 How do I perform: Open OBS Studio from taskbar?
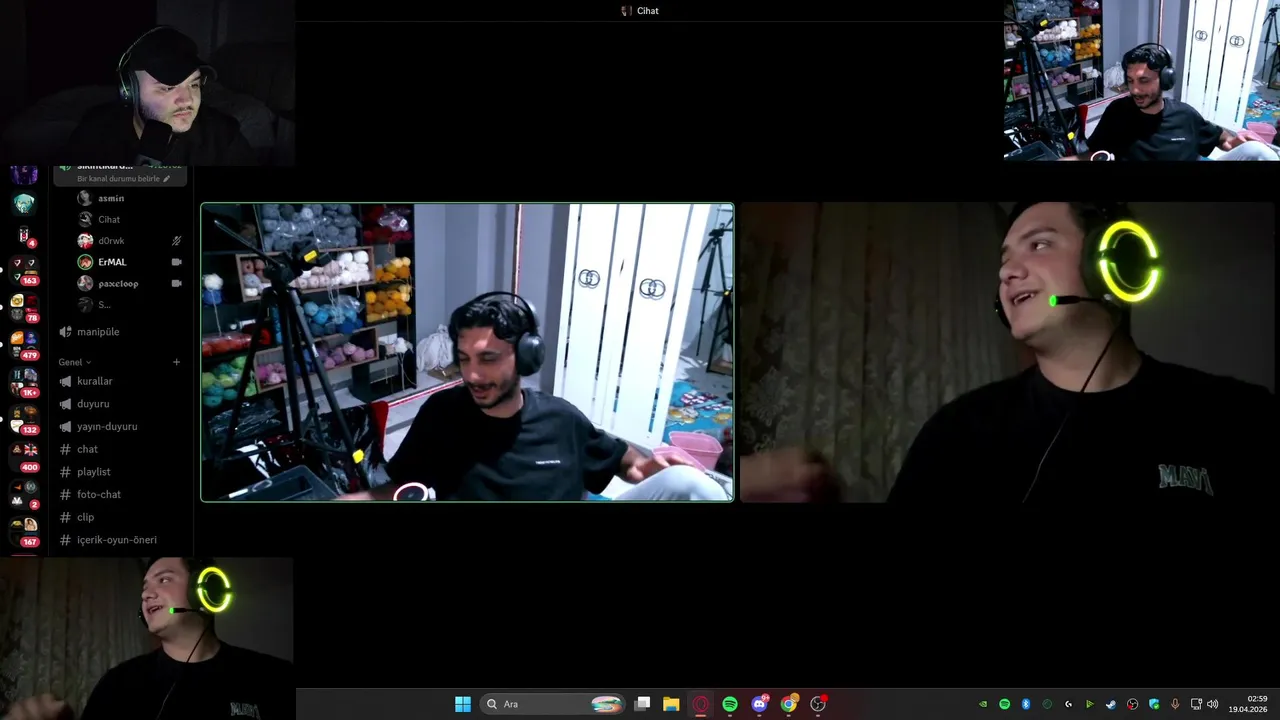[x=818, y=704]
